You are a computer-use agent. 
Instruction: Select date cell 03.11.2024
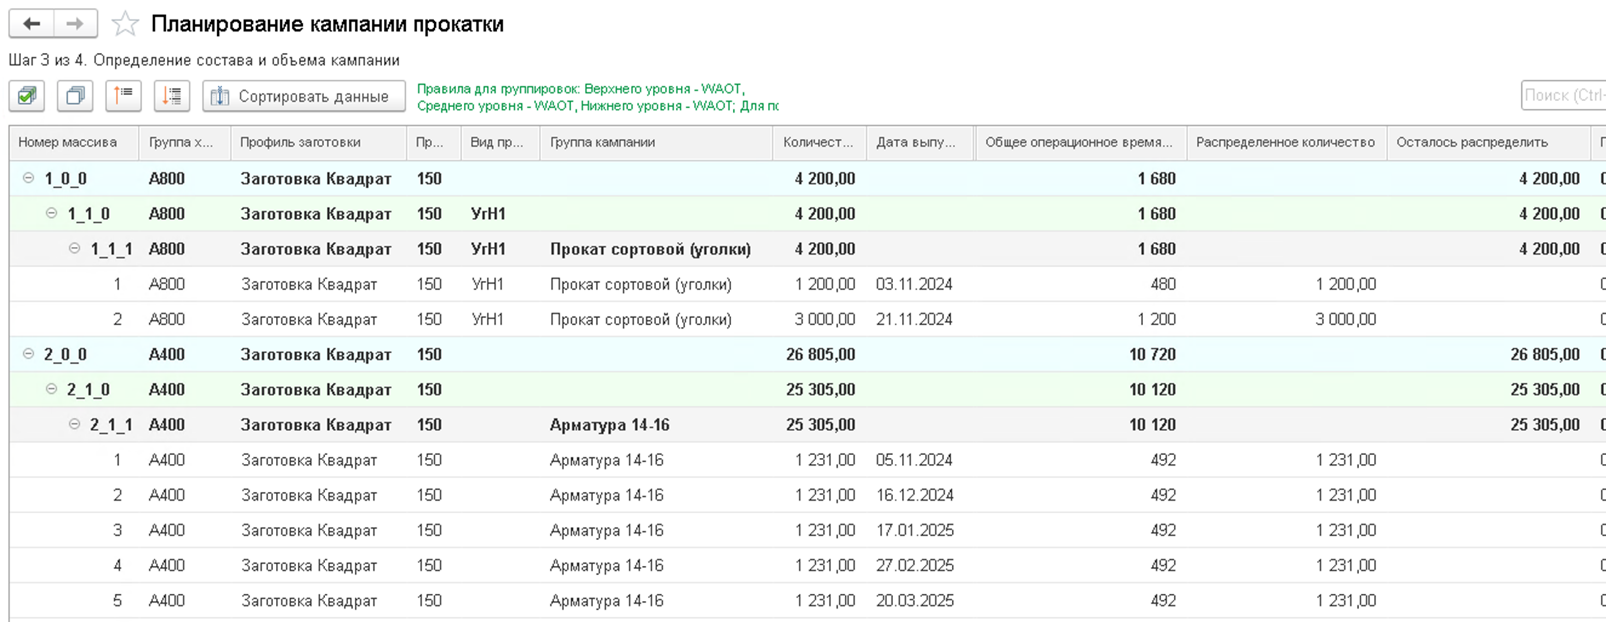(x=914, y=284)
